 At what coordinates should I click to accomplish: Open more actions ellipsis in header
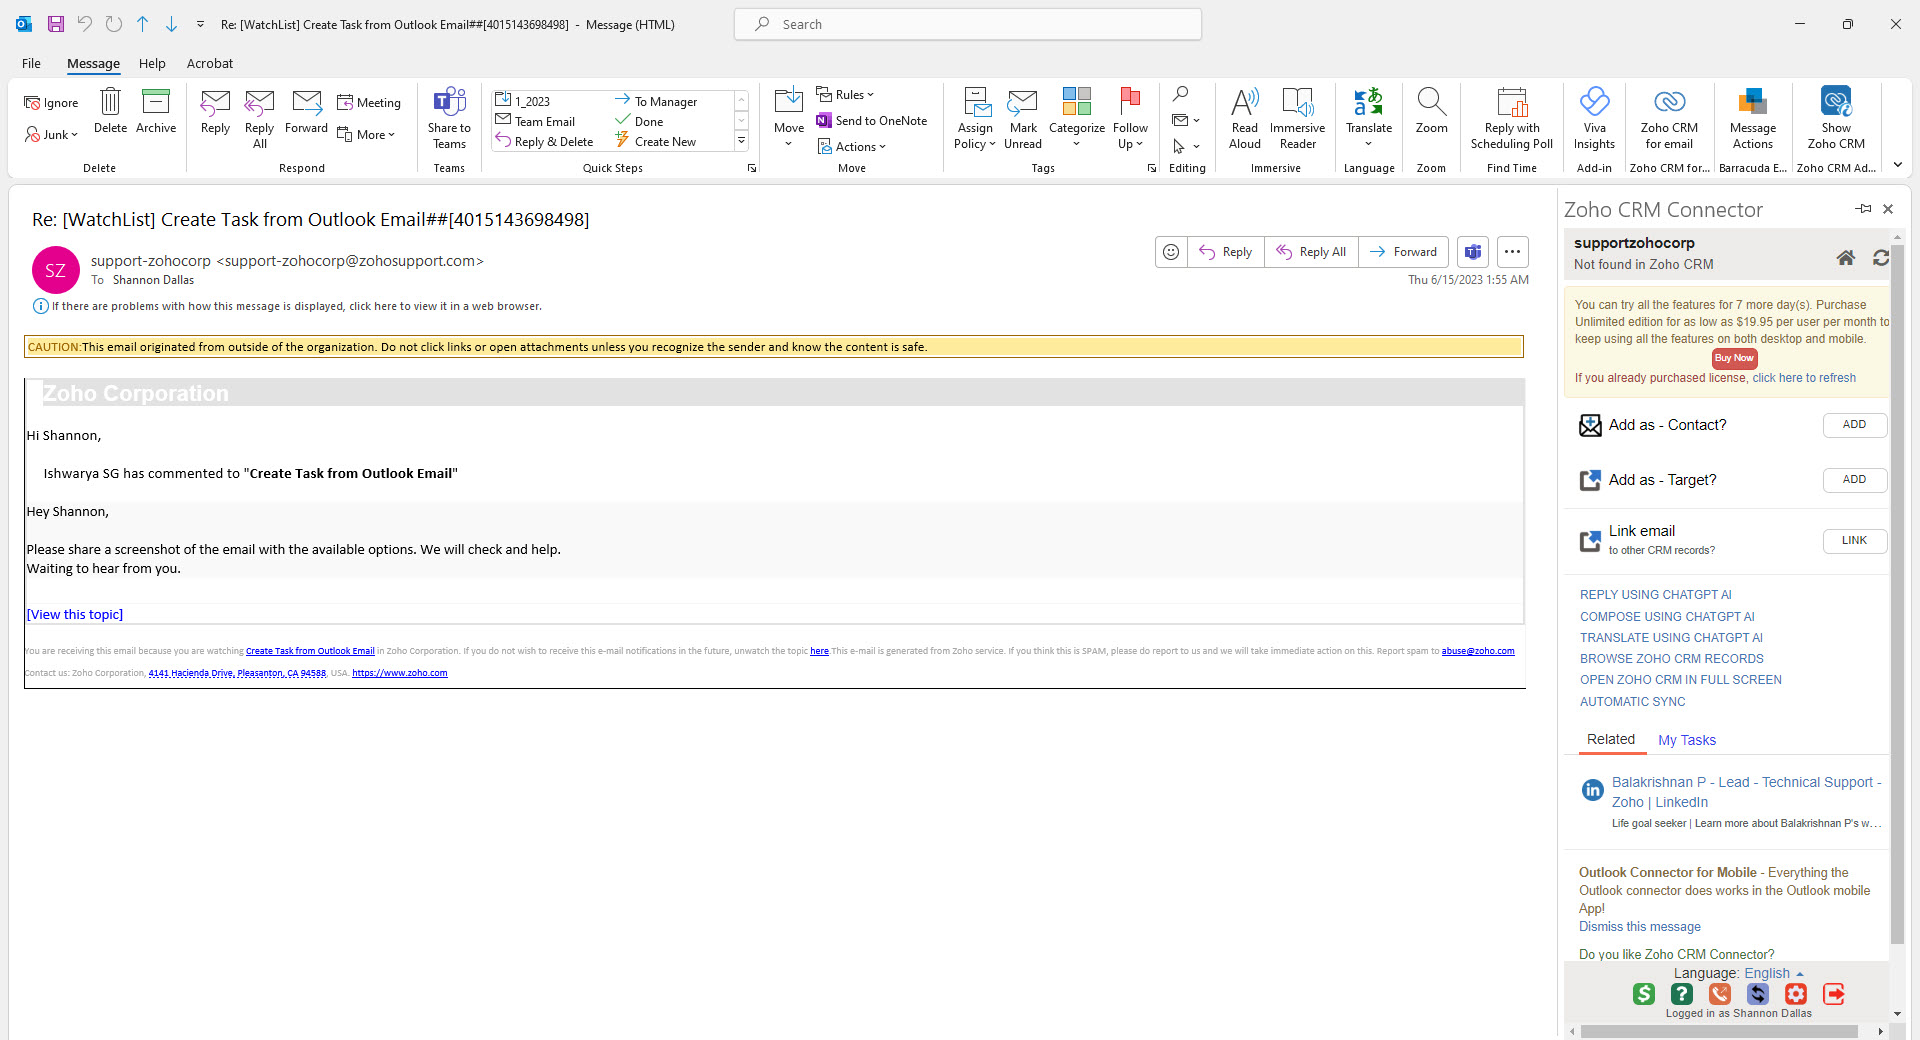point(1513,252)
